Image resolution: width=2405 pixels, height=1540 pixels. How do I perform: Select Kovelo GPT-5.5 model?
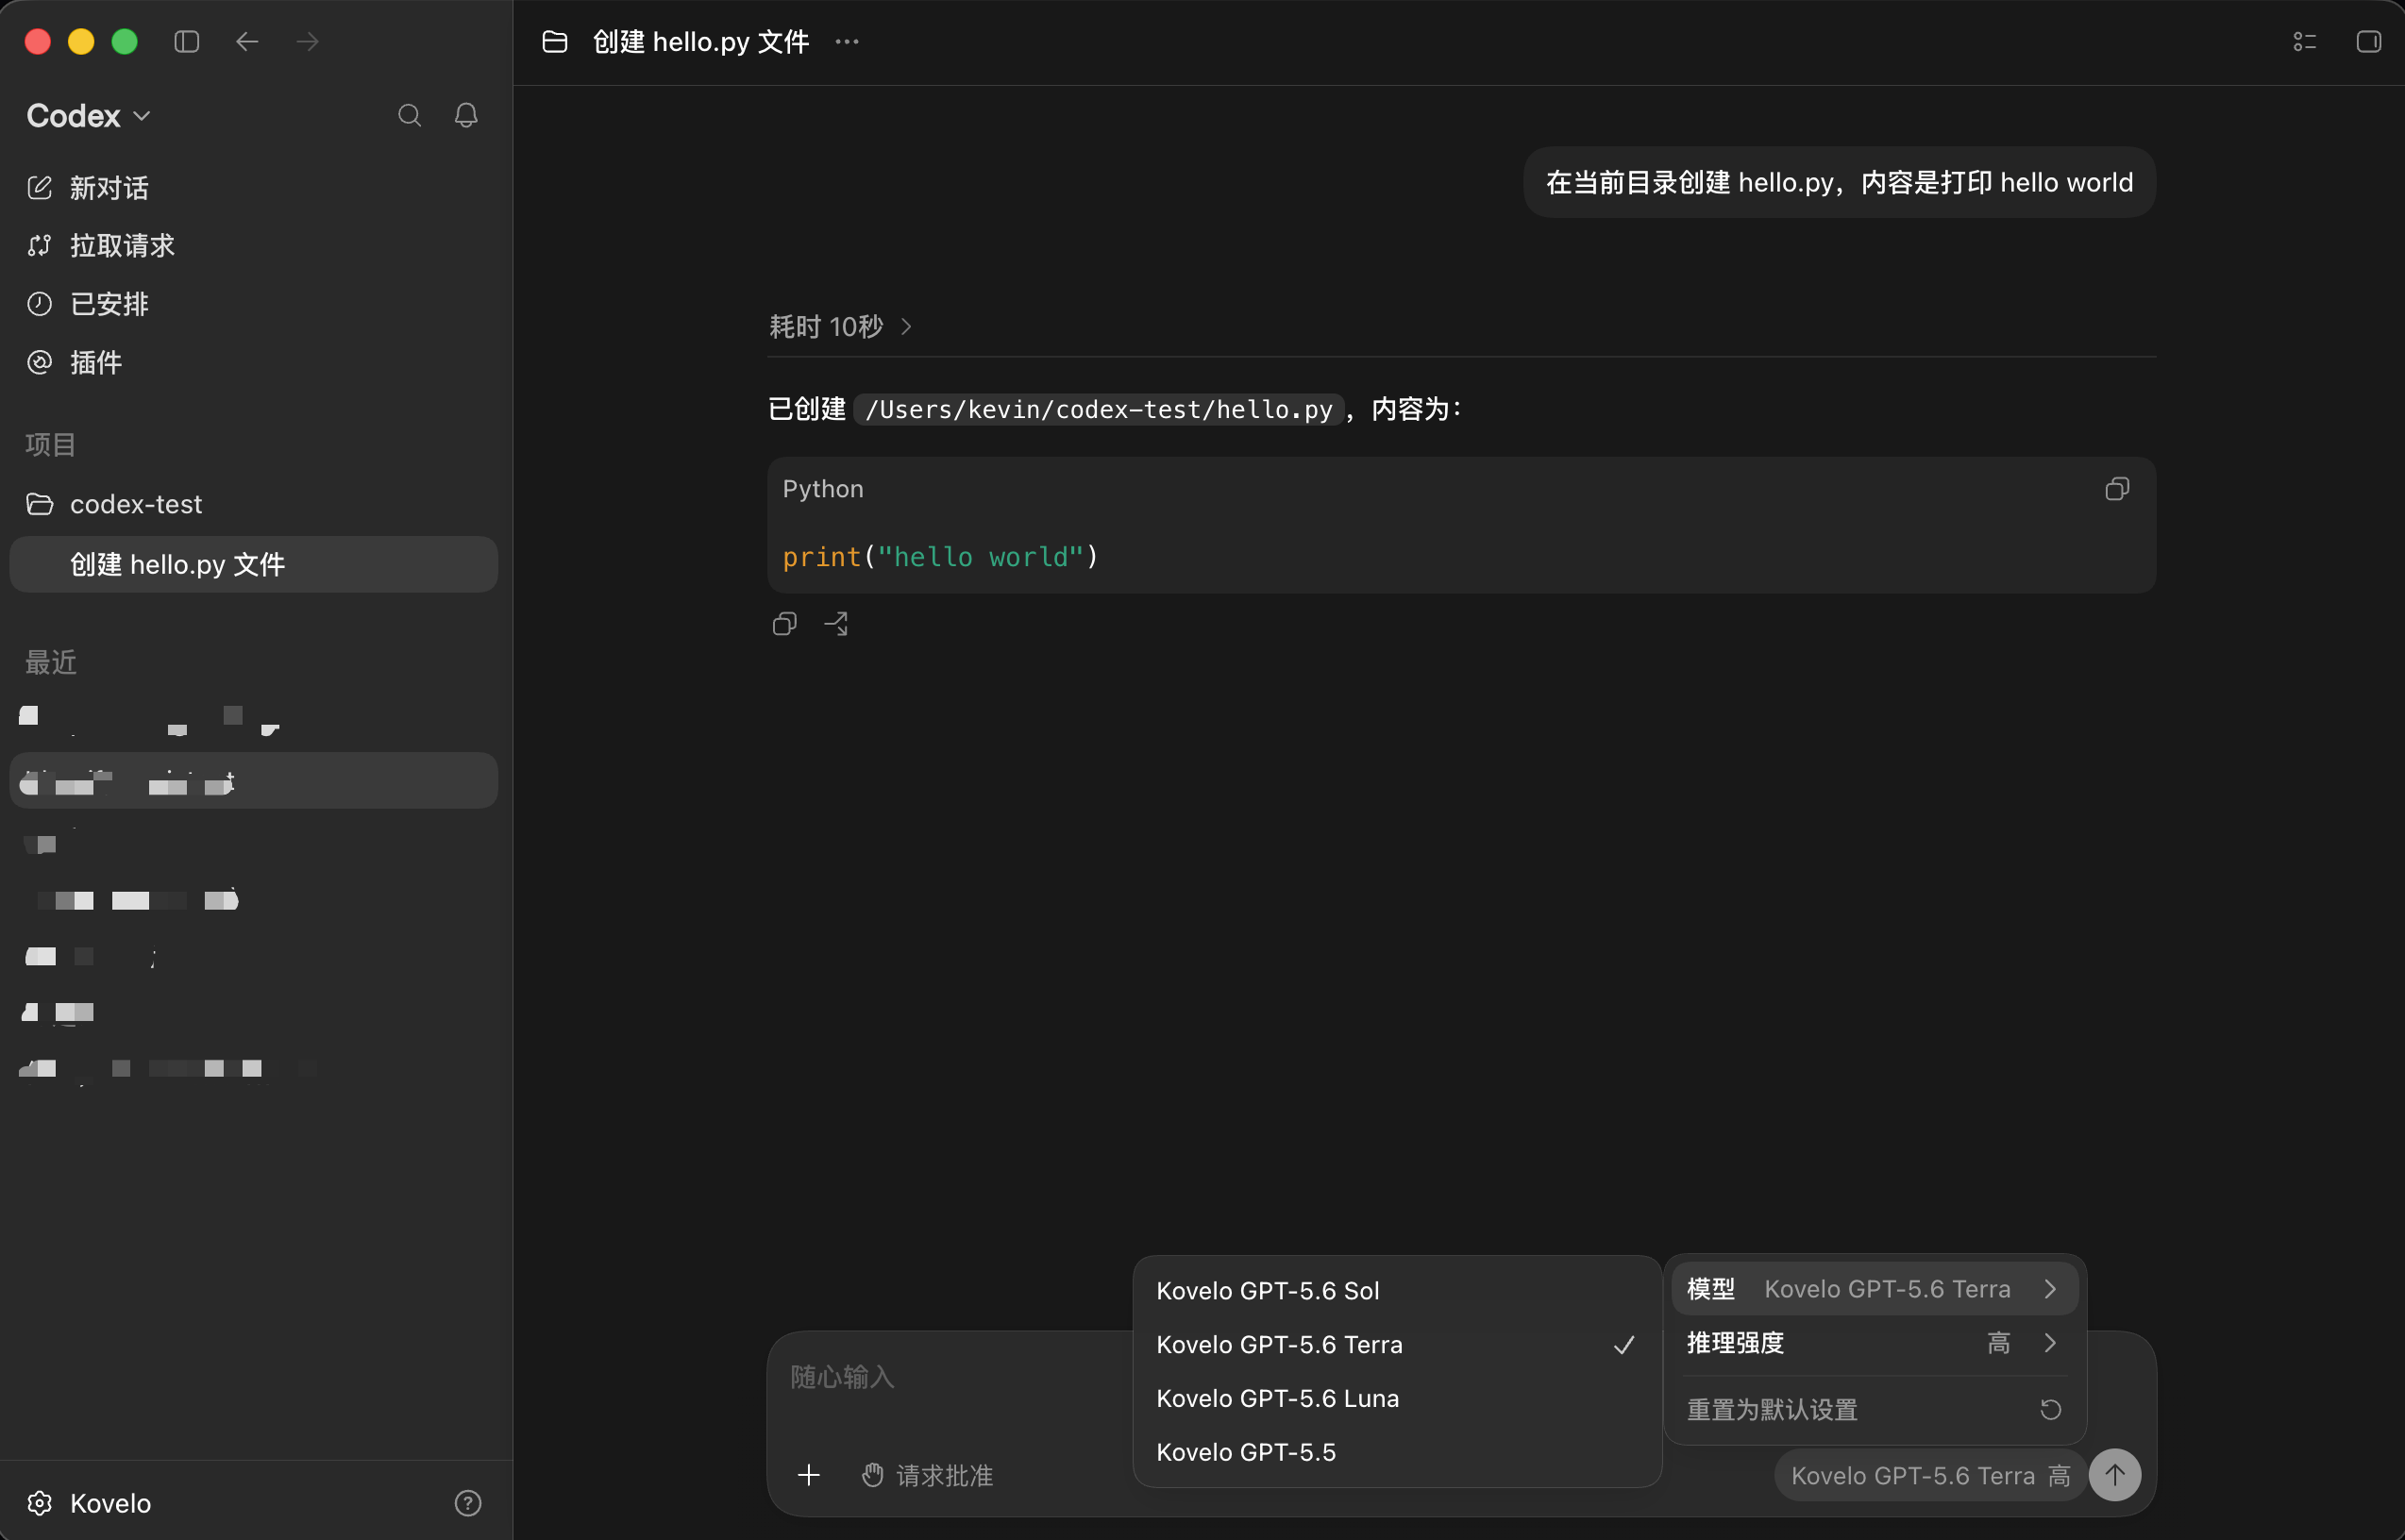click(1397, 1453)
